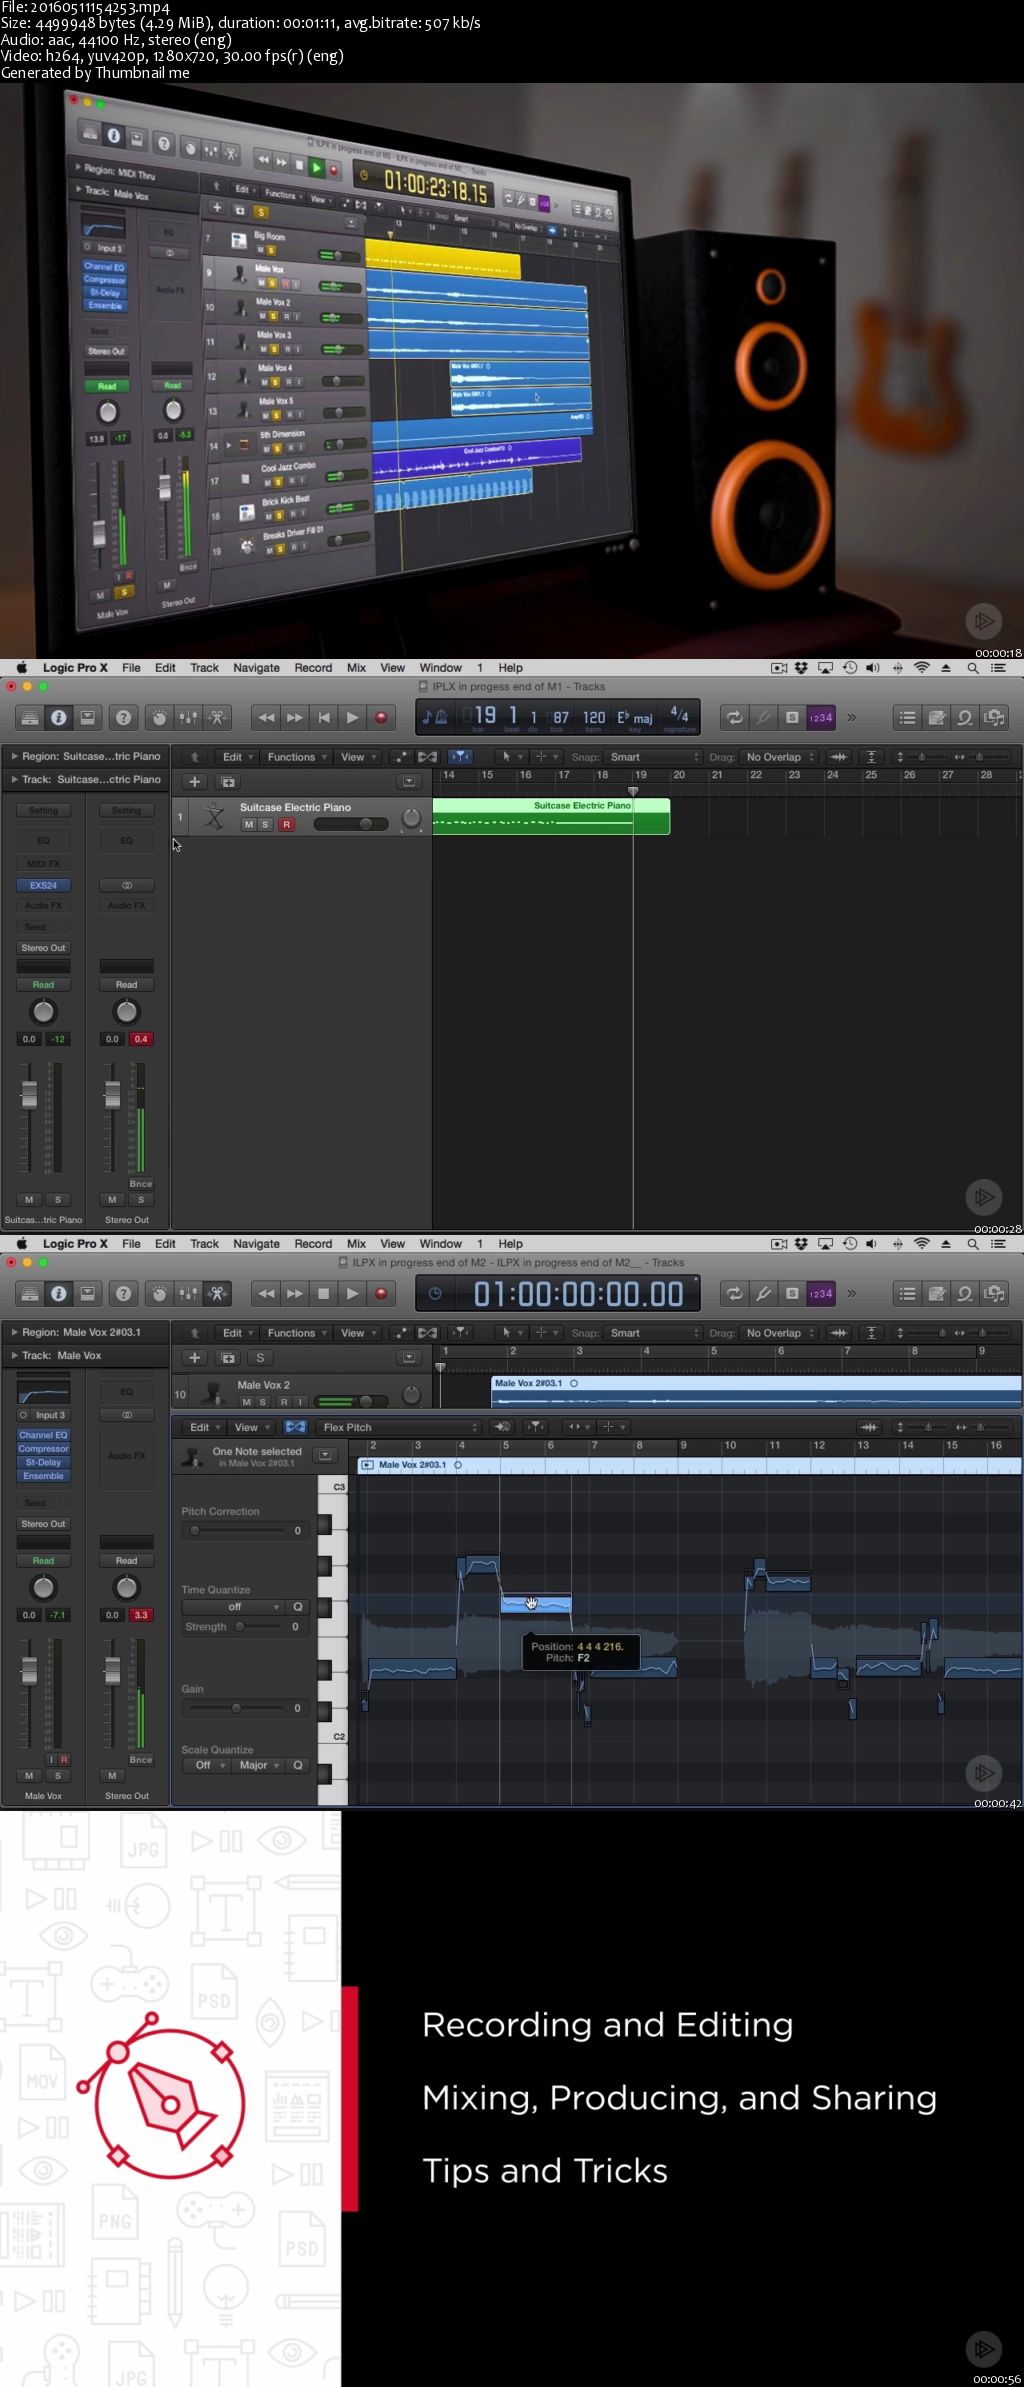Screen dimensions: 1024x2387
Task: Open Wi-Fi status above the Male Vox window
Action: 922,1244
